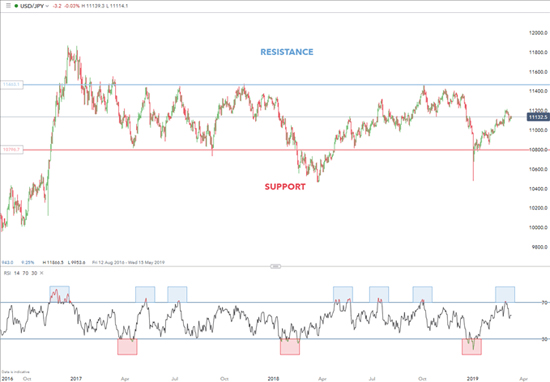The height and width of the screenshot is (382, 550).
Task: Remove the RSI indicator with its X icon
Action: pyautogui.click(x=41, y=273)
